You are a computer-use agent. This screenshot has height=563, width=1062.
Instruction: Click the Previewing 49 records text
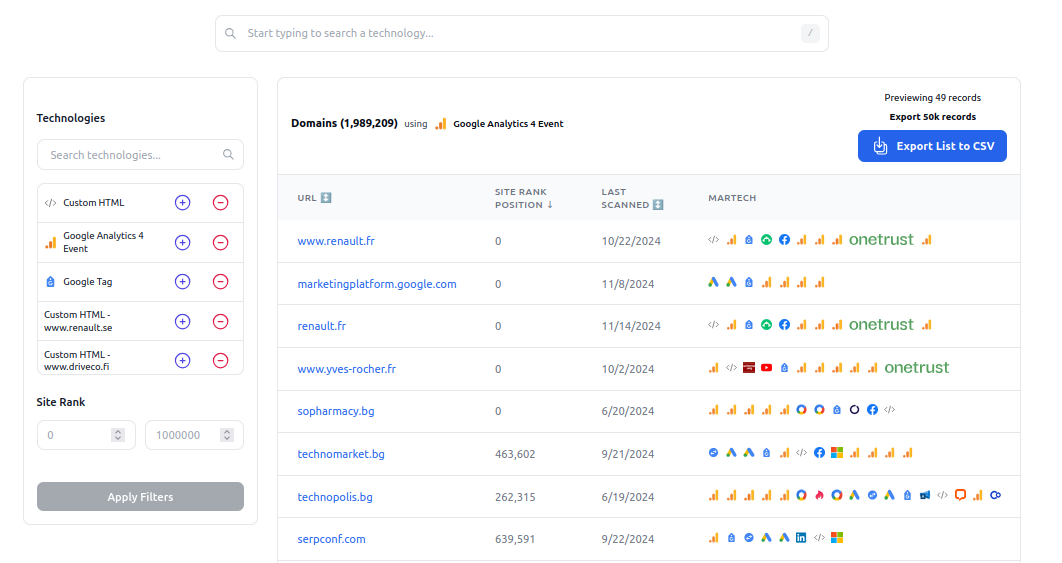(933, 98)
